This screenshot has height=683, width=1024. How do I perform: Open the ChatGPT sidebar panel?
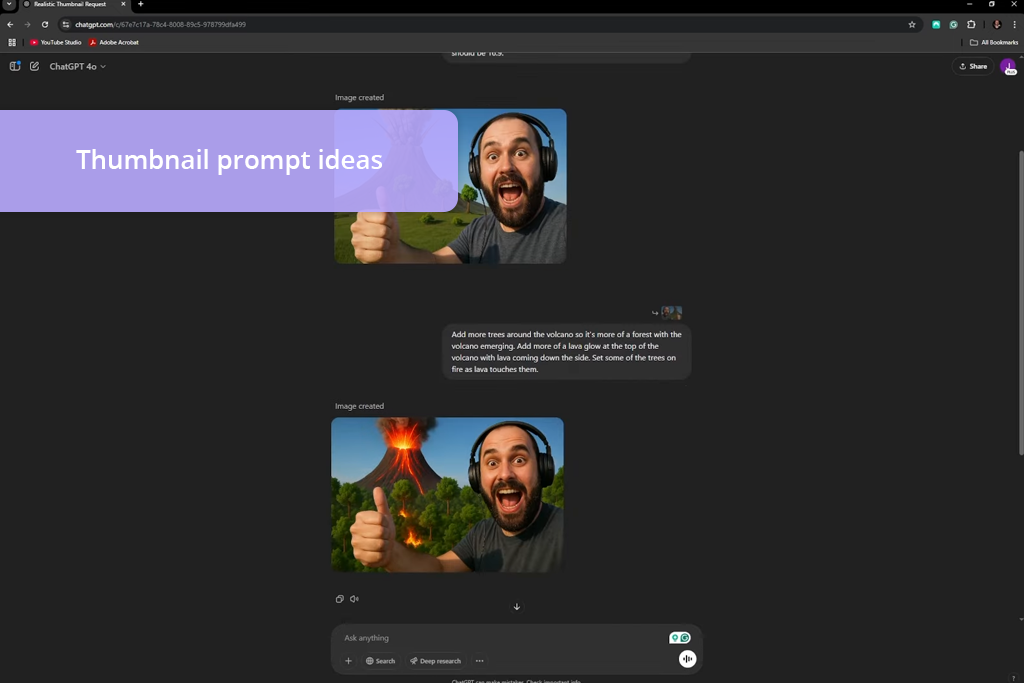click(x=14, y=66)
